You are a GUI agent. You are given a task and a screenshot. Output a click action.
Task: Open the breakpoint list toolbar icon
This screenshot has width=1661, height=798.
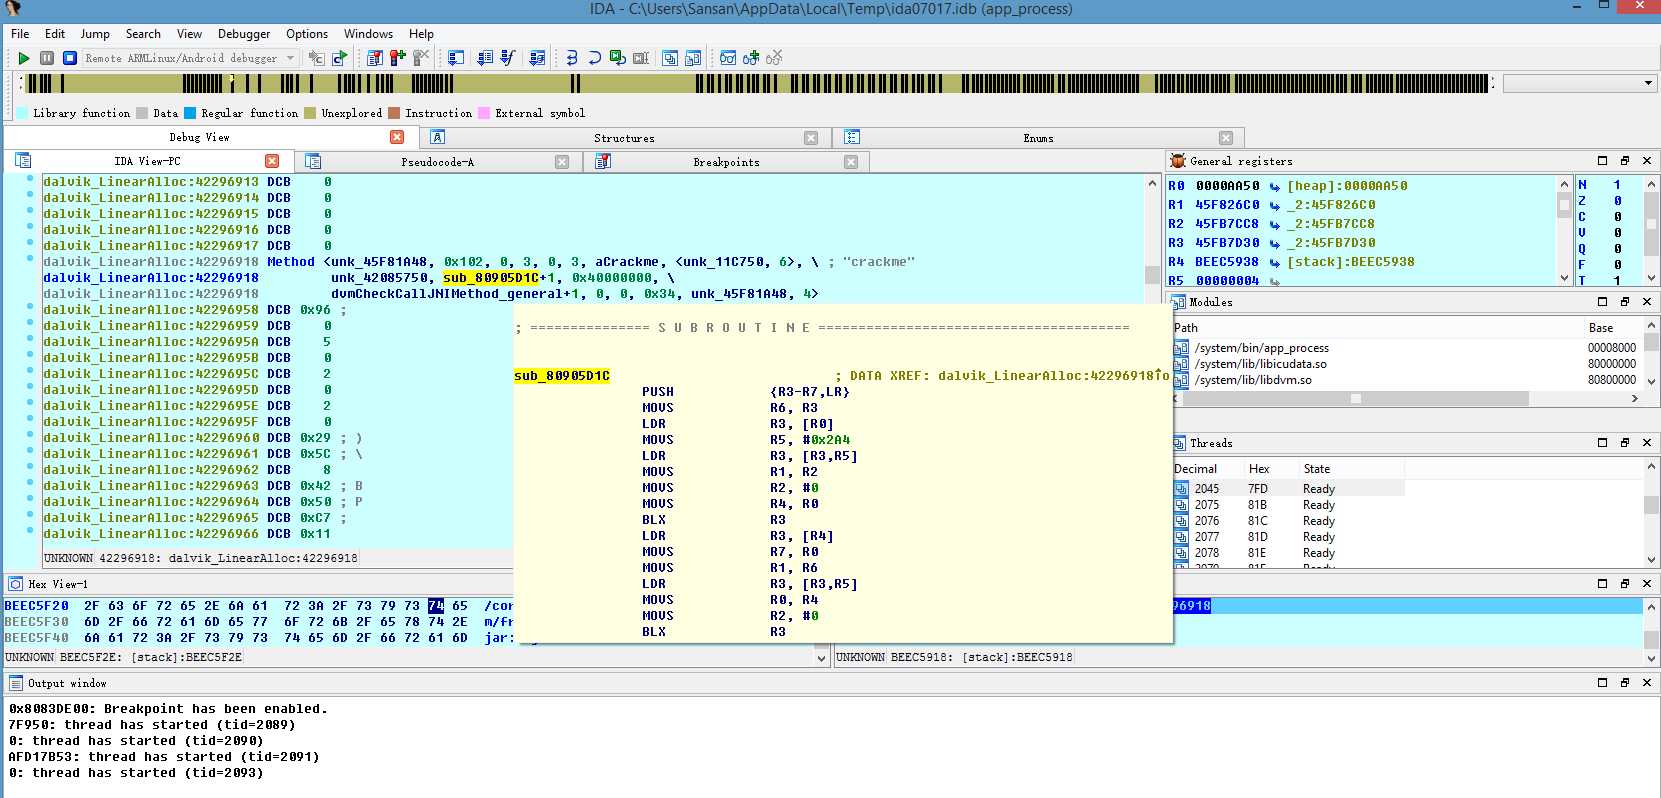point(375,58)
